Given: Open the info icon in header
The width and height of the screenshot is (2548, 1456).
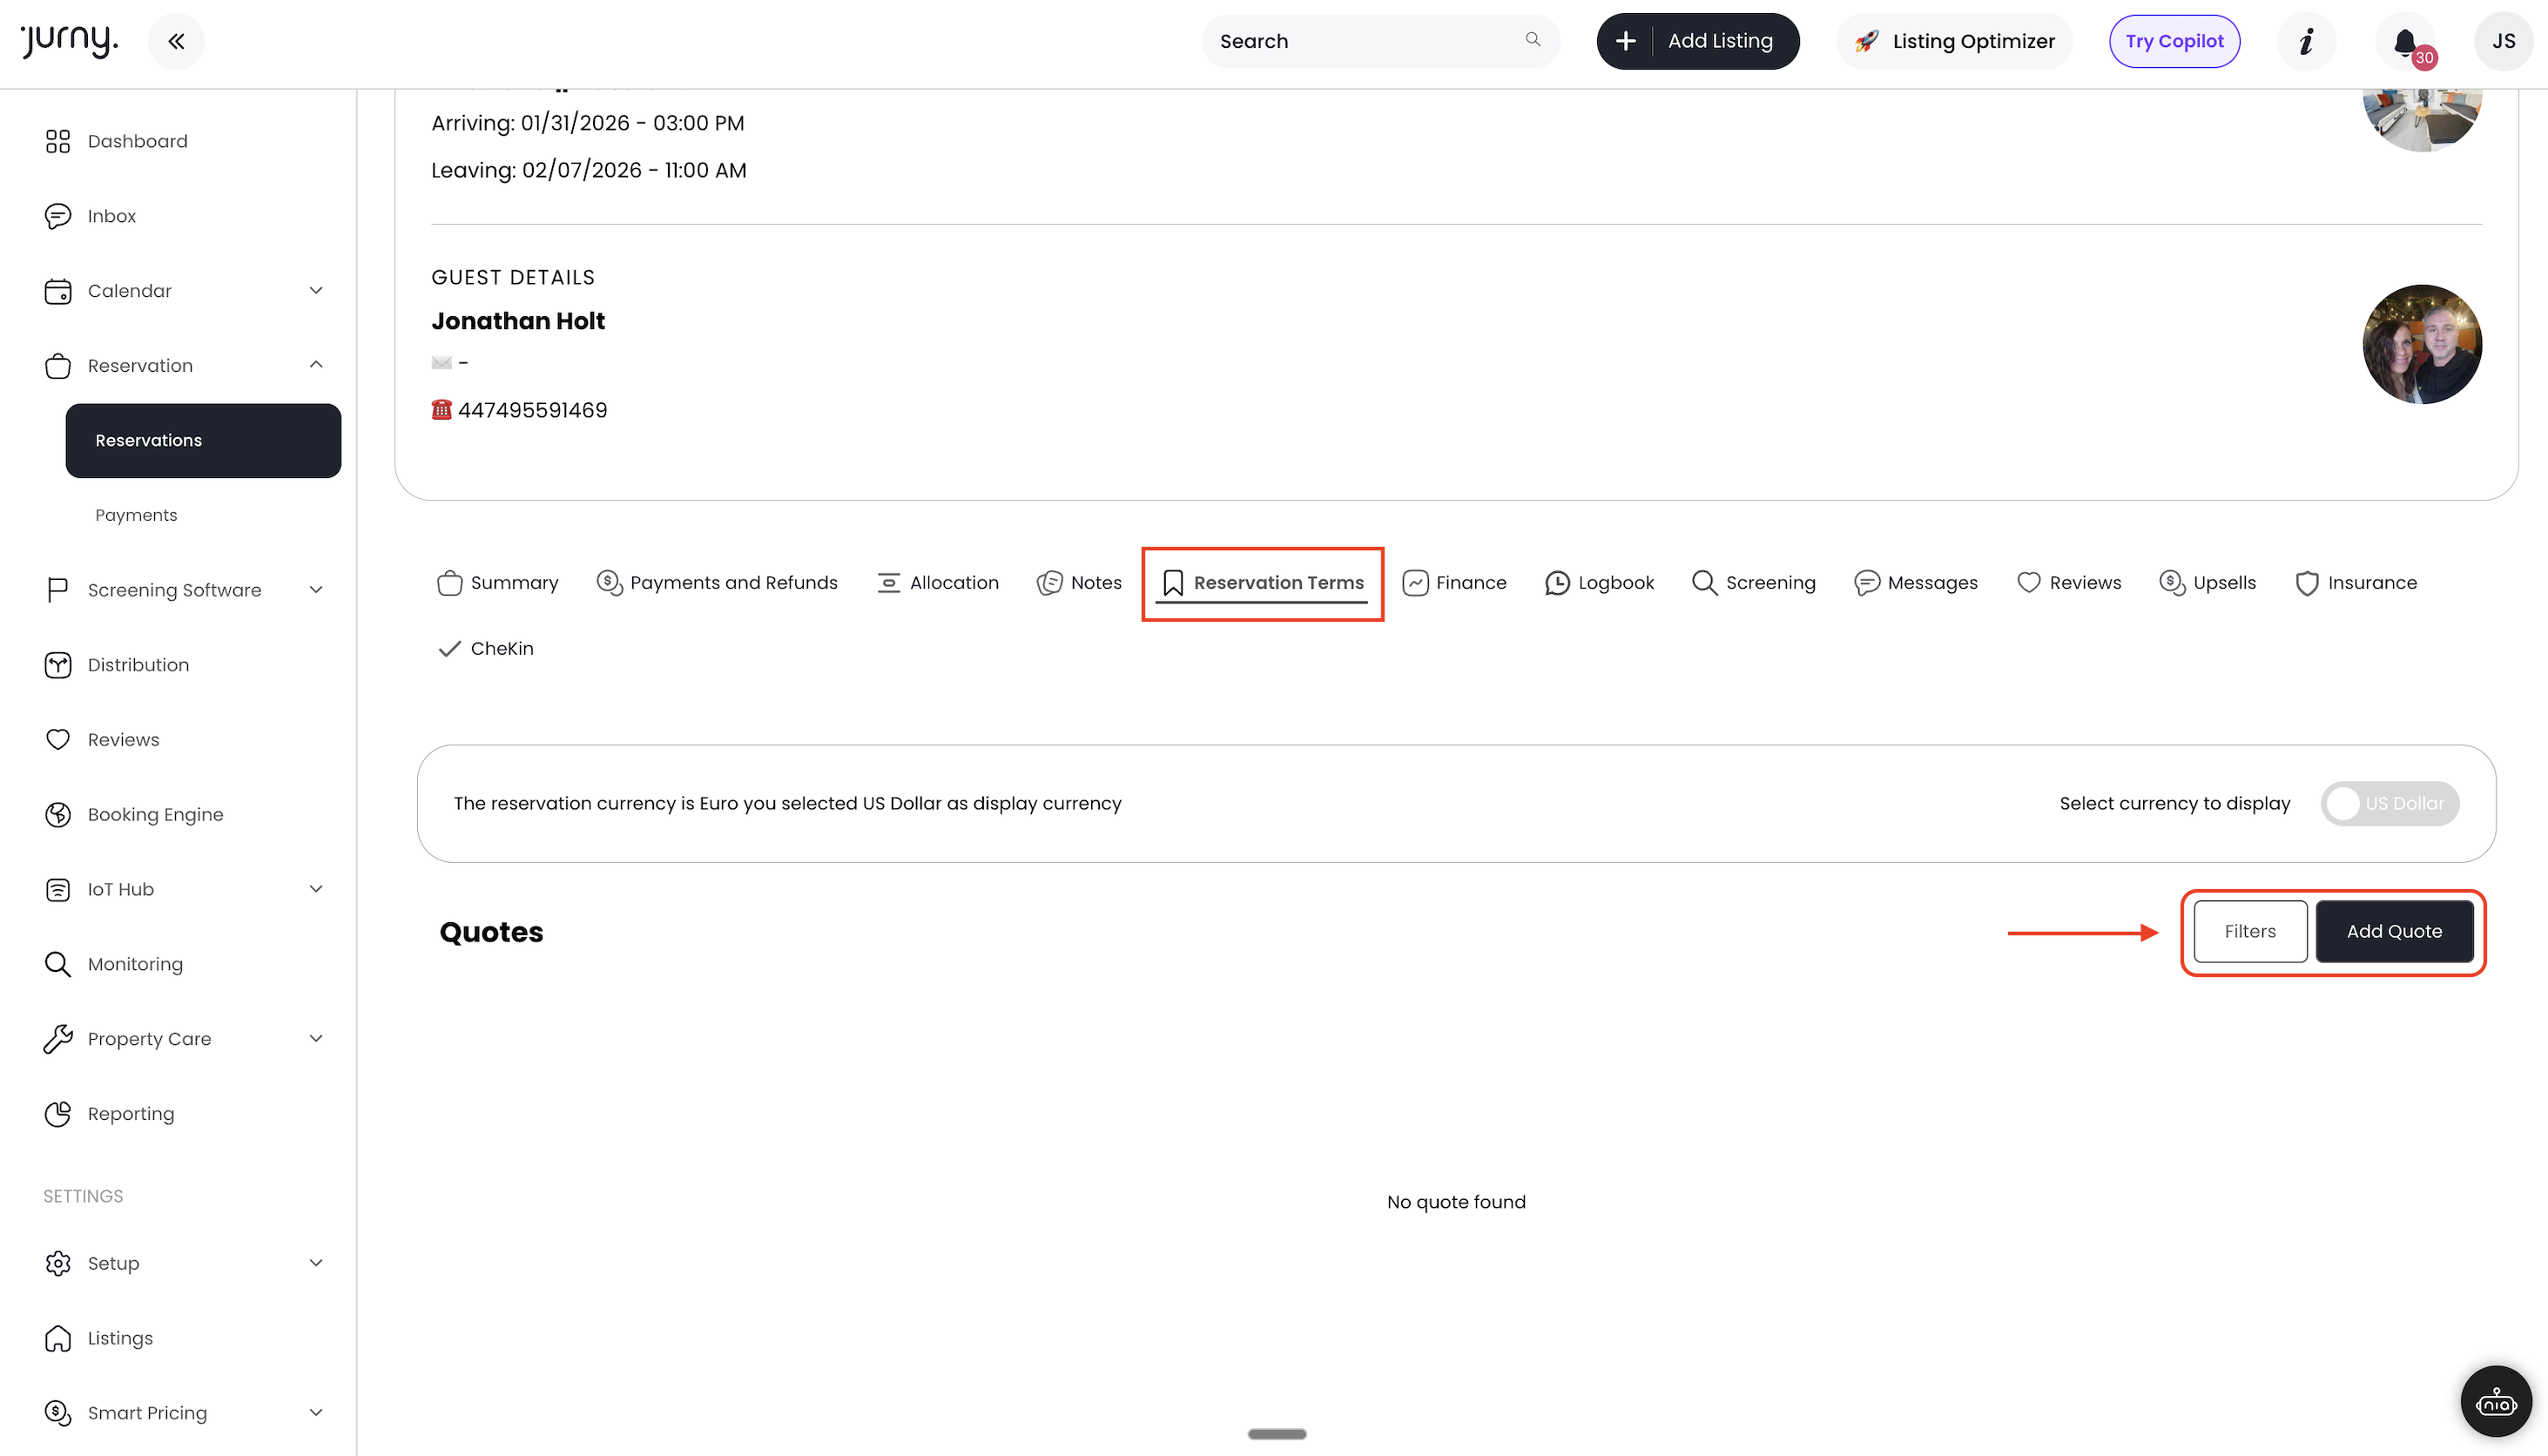Looking at the screenshot, I should tap(2306, 42).
